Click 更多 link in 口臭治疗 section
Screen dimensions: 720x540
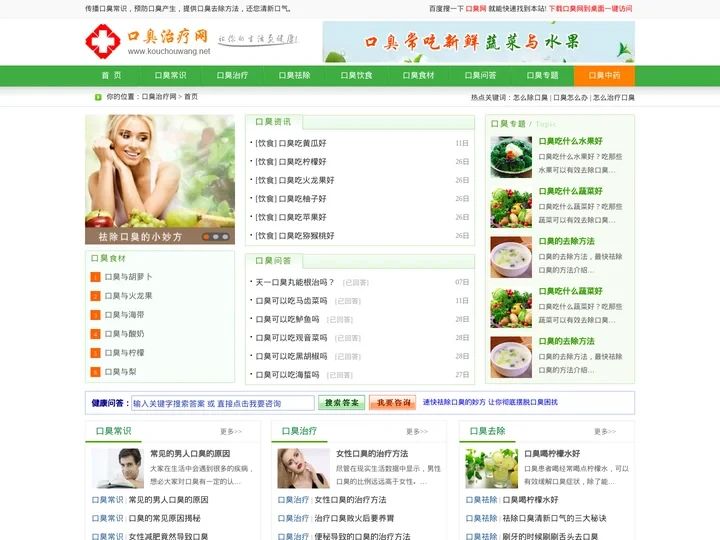point(417,432)
